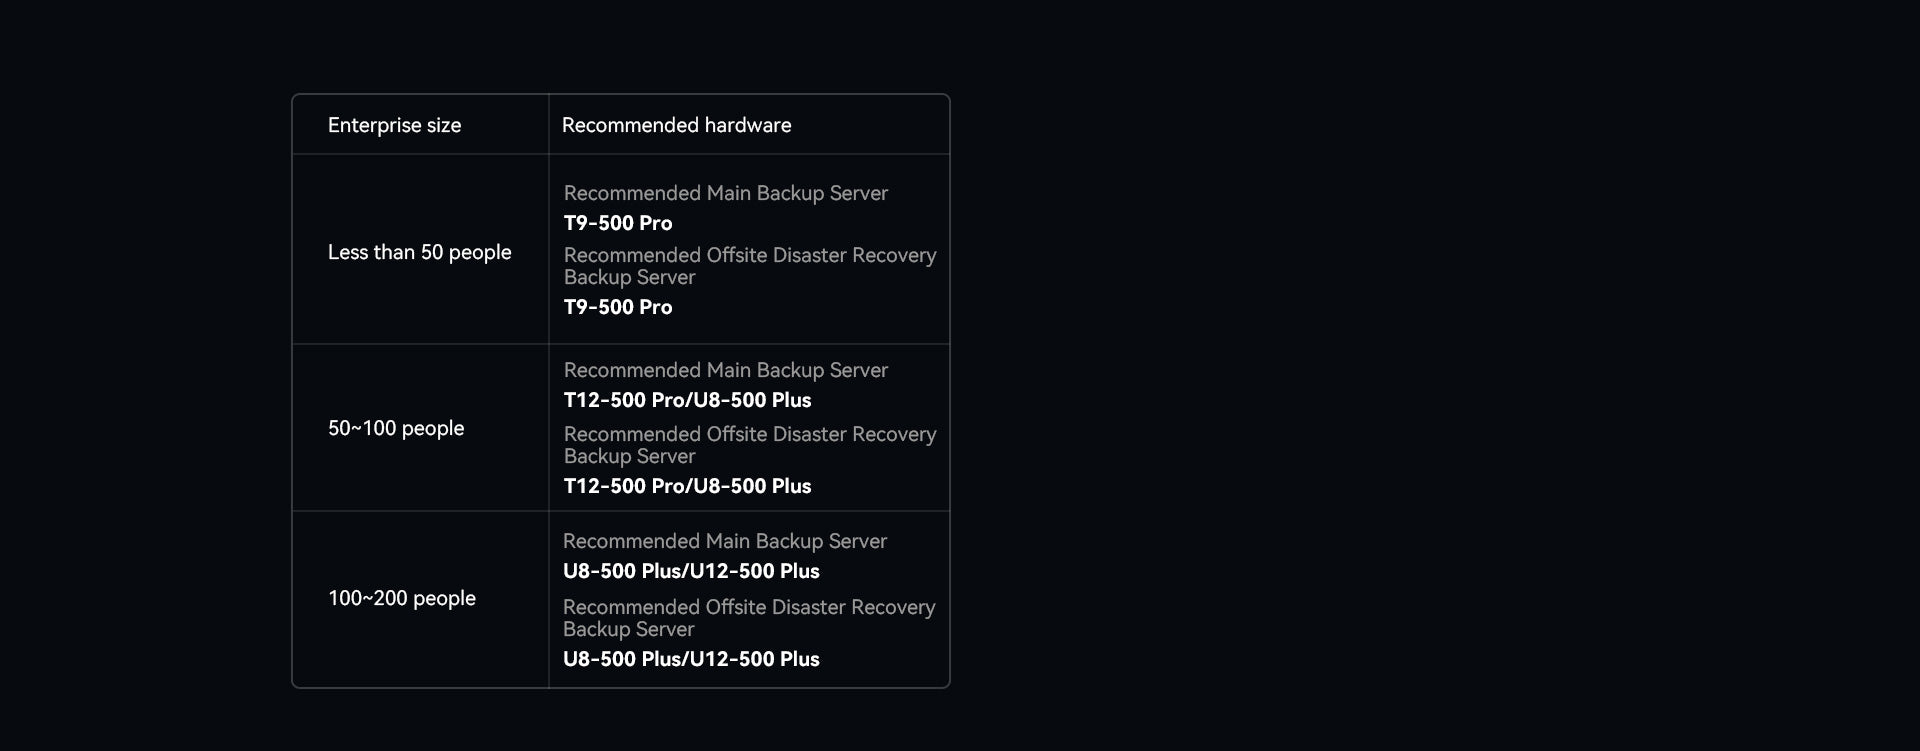This screenshot has height=751, width=1920.
Task: Click Offsite Disaster Recovery label for under-50 enterprises
Action: coord(749,266)
